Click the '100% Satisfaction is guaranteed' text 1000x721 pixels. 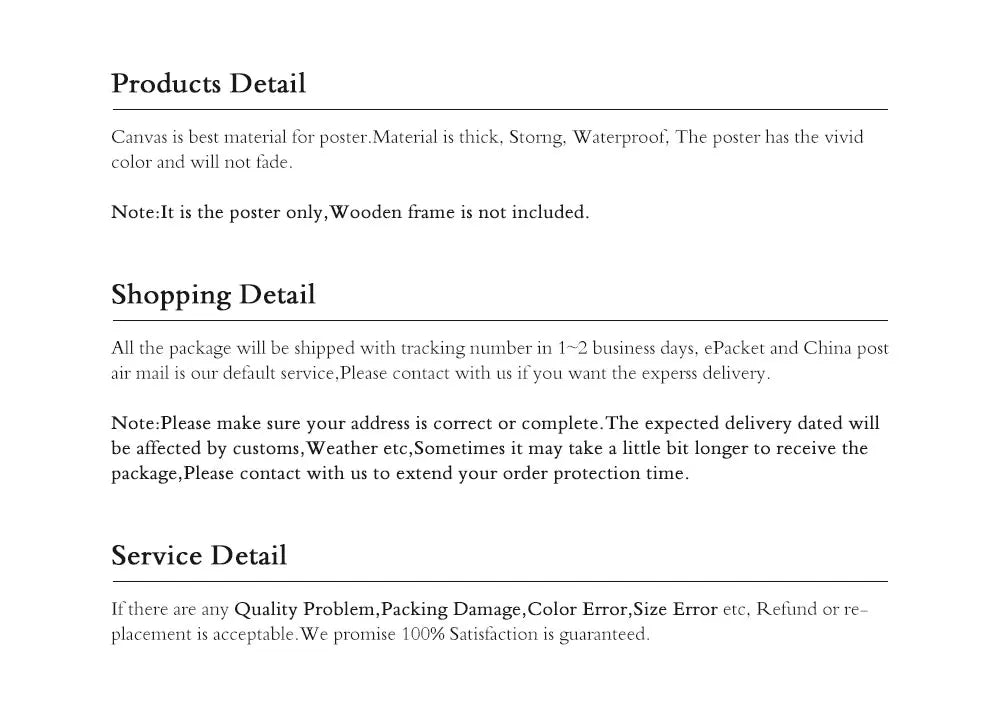point(525,634)
